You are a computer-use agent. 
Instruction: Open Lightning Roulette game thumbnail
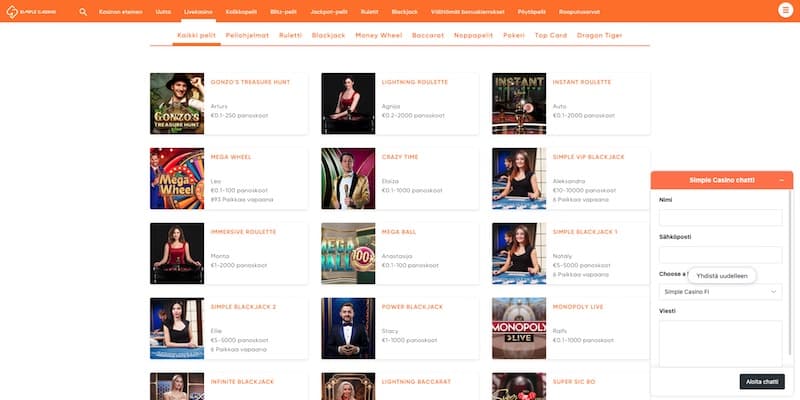(348, 104)
